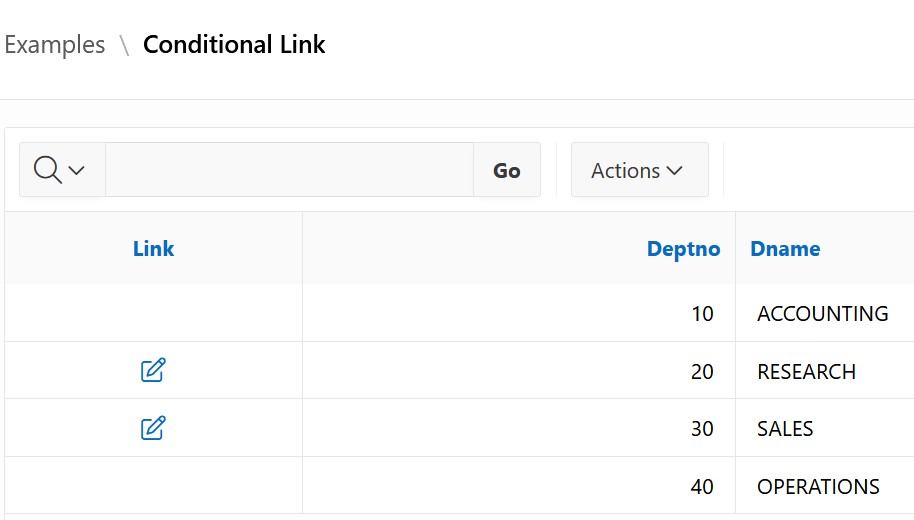The width and height of the screenshot is (914, 520).
Task: Select the OPERATIONS department name cell
Action: tap(818, 487)
